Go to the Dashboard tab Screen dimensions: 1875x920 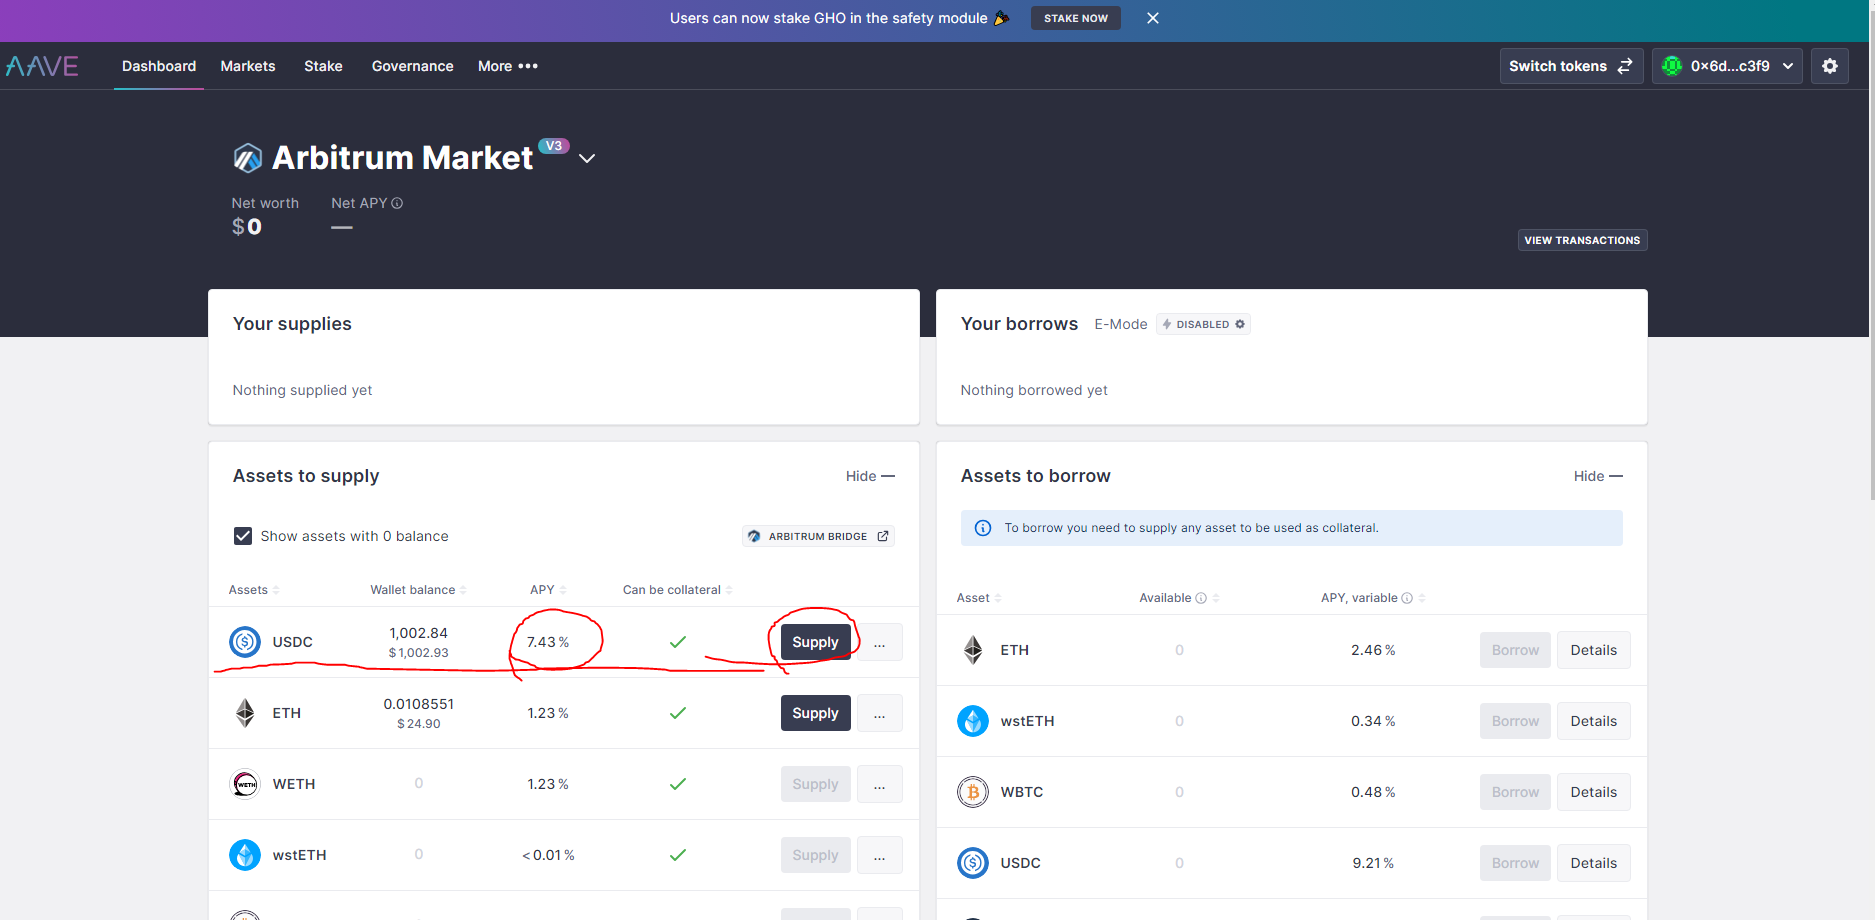(x=159, y=66)
